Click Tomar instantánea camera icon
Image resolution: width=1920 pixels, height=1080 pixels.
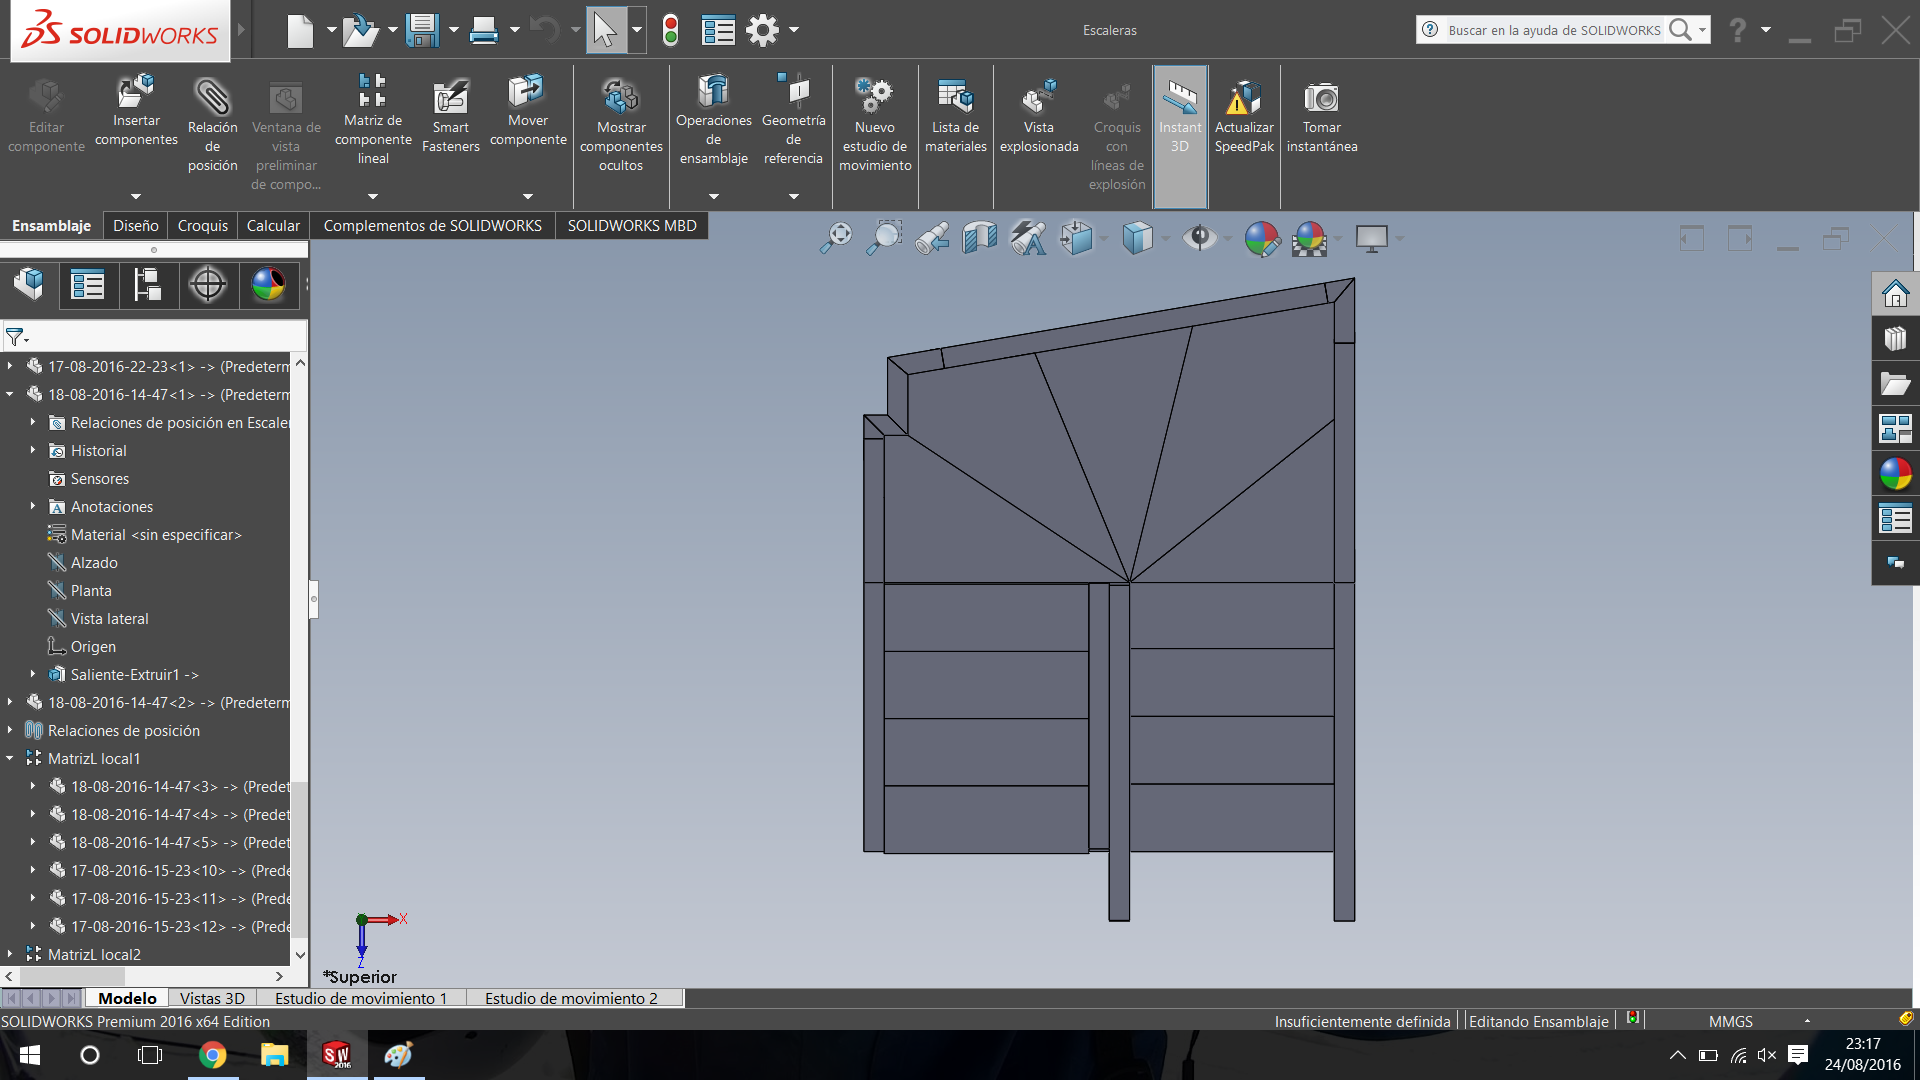click(x=1321, y=99)
